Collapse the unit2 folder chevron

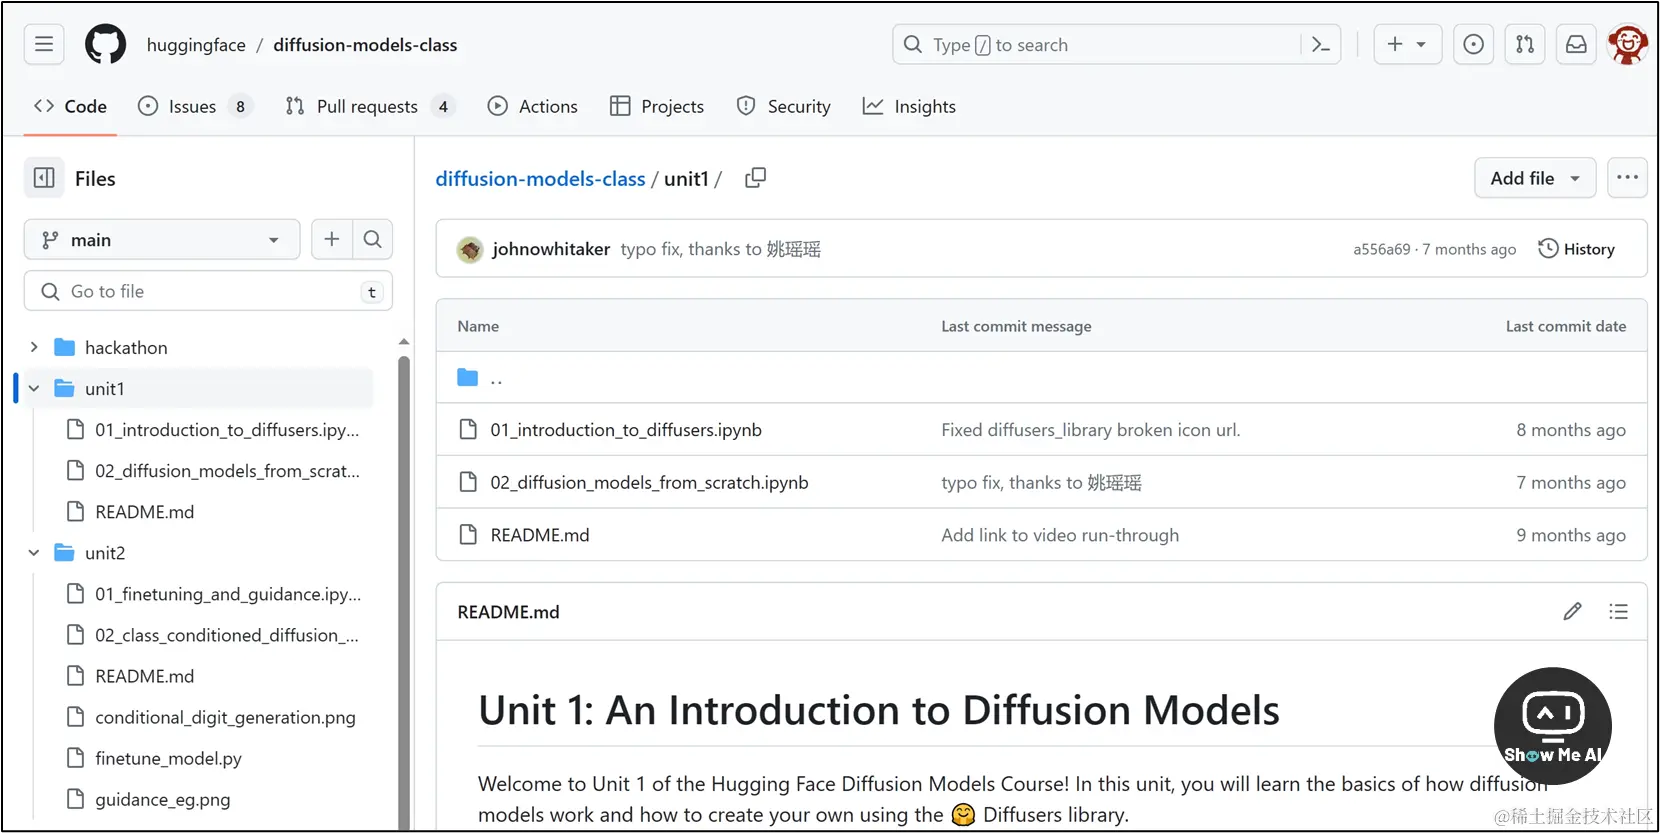[34, 552]
